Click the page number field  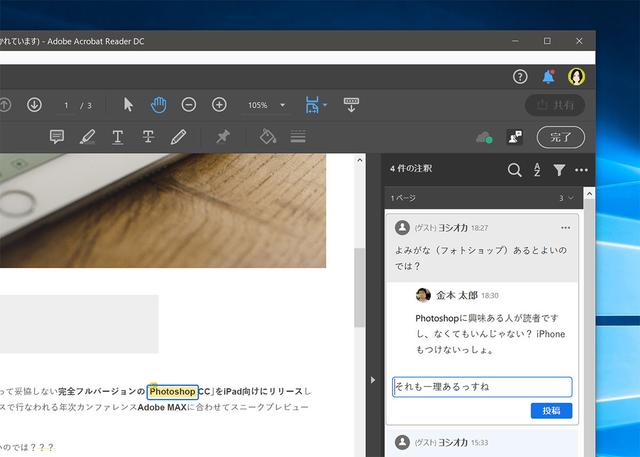click(x=66, y=105)
